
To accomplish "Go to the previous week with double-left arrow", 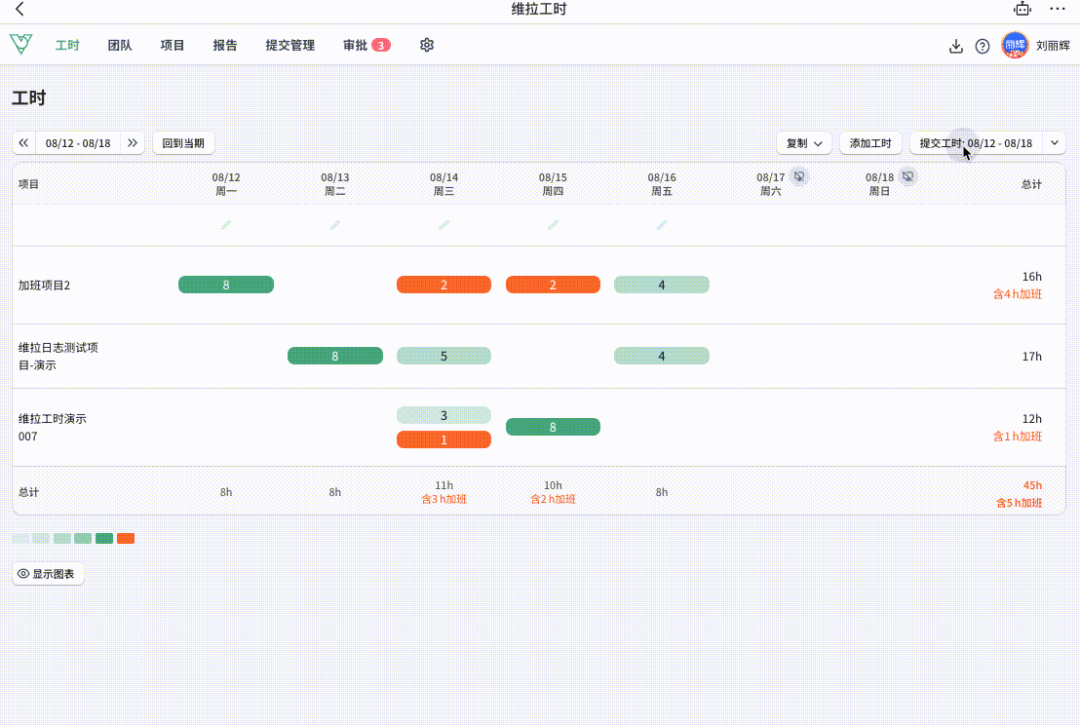I will 24,143.
